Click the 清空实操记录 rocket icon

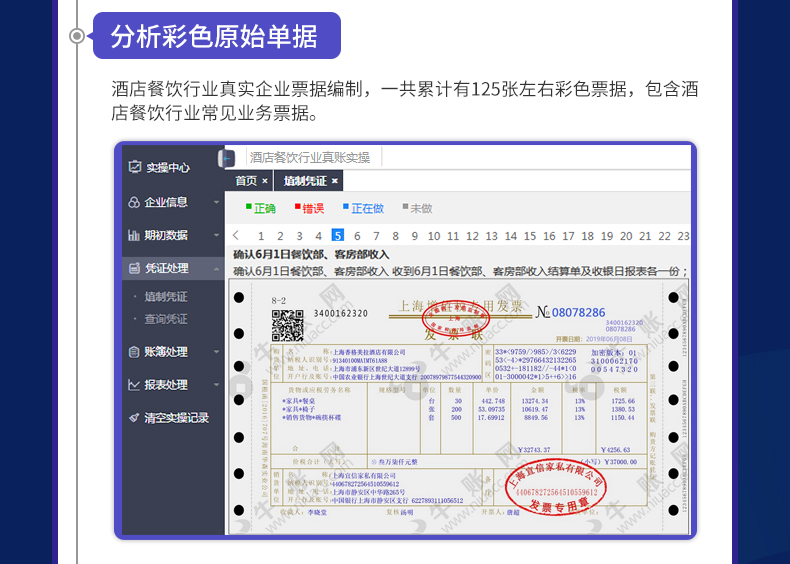(x=134, y=418)
